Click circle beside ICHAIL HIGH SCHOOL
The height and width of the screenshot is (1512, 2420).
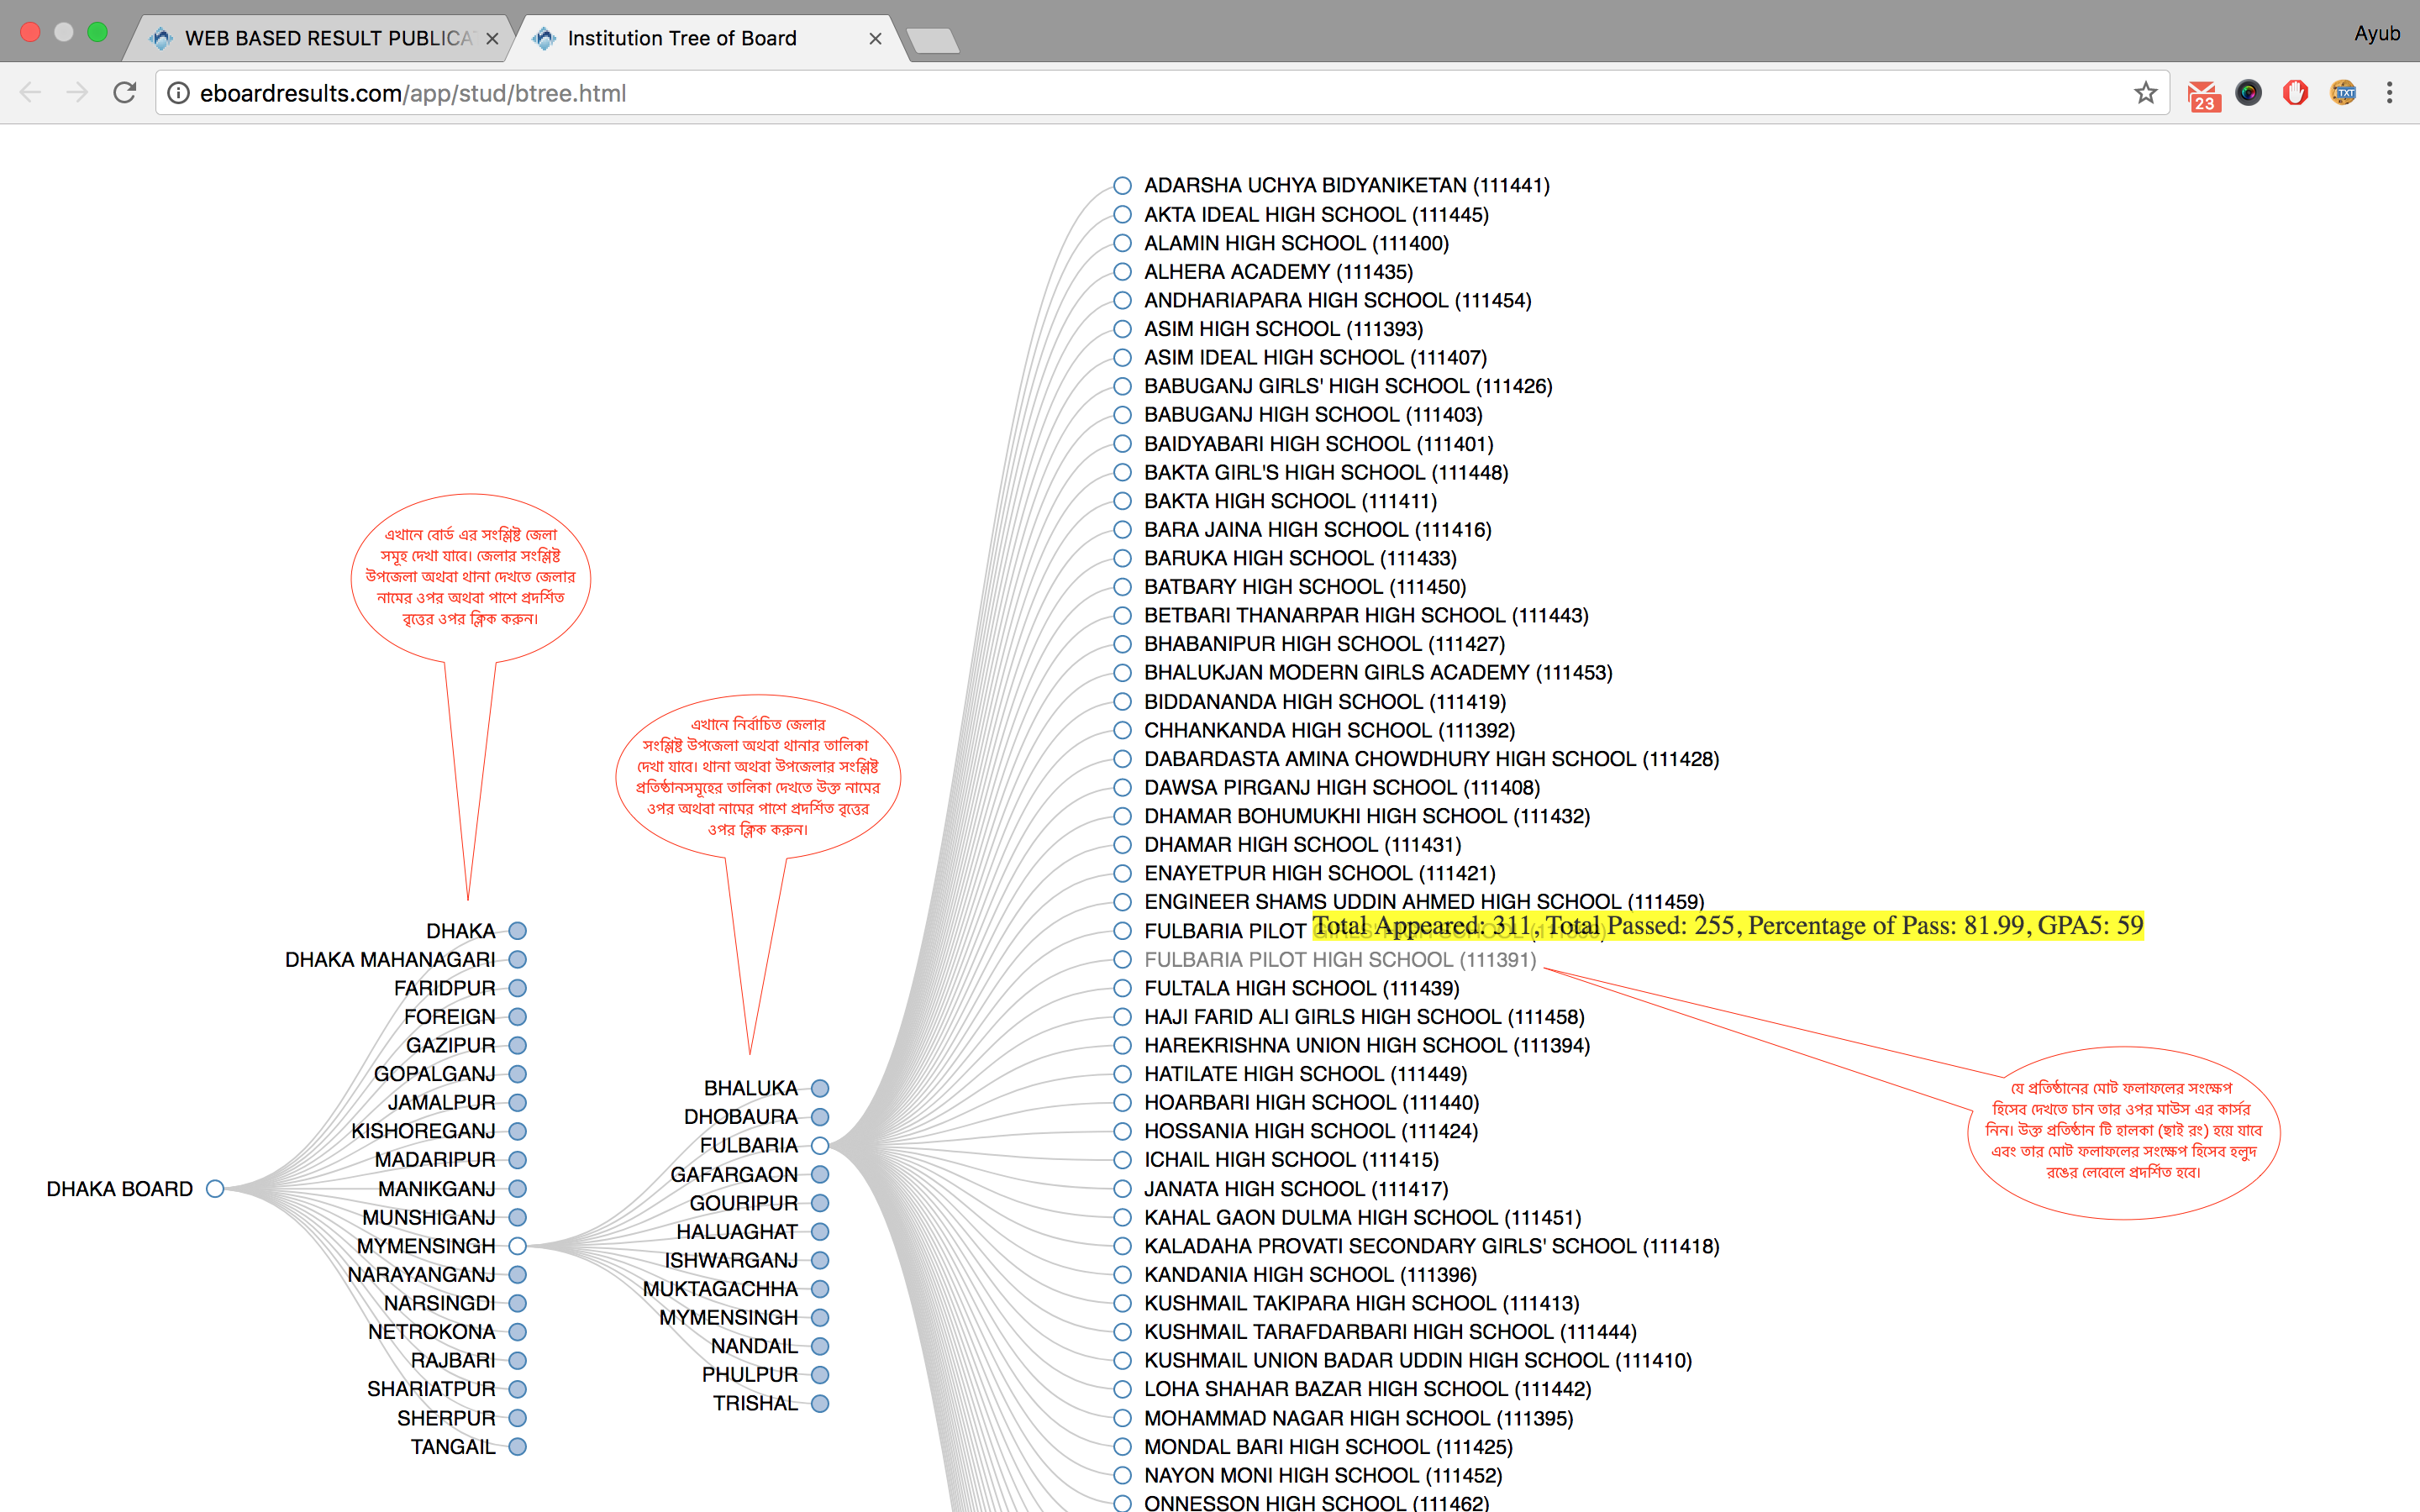1122,1160
